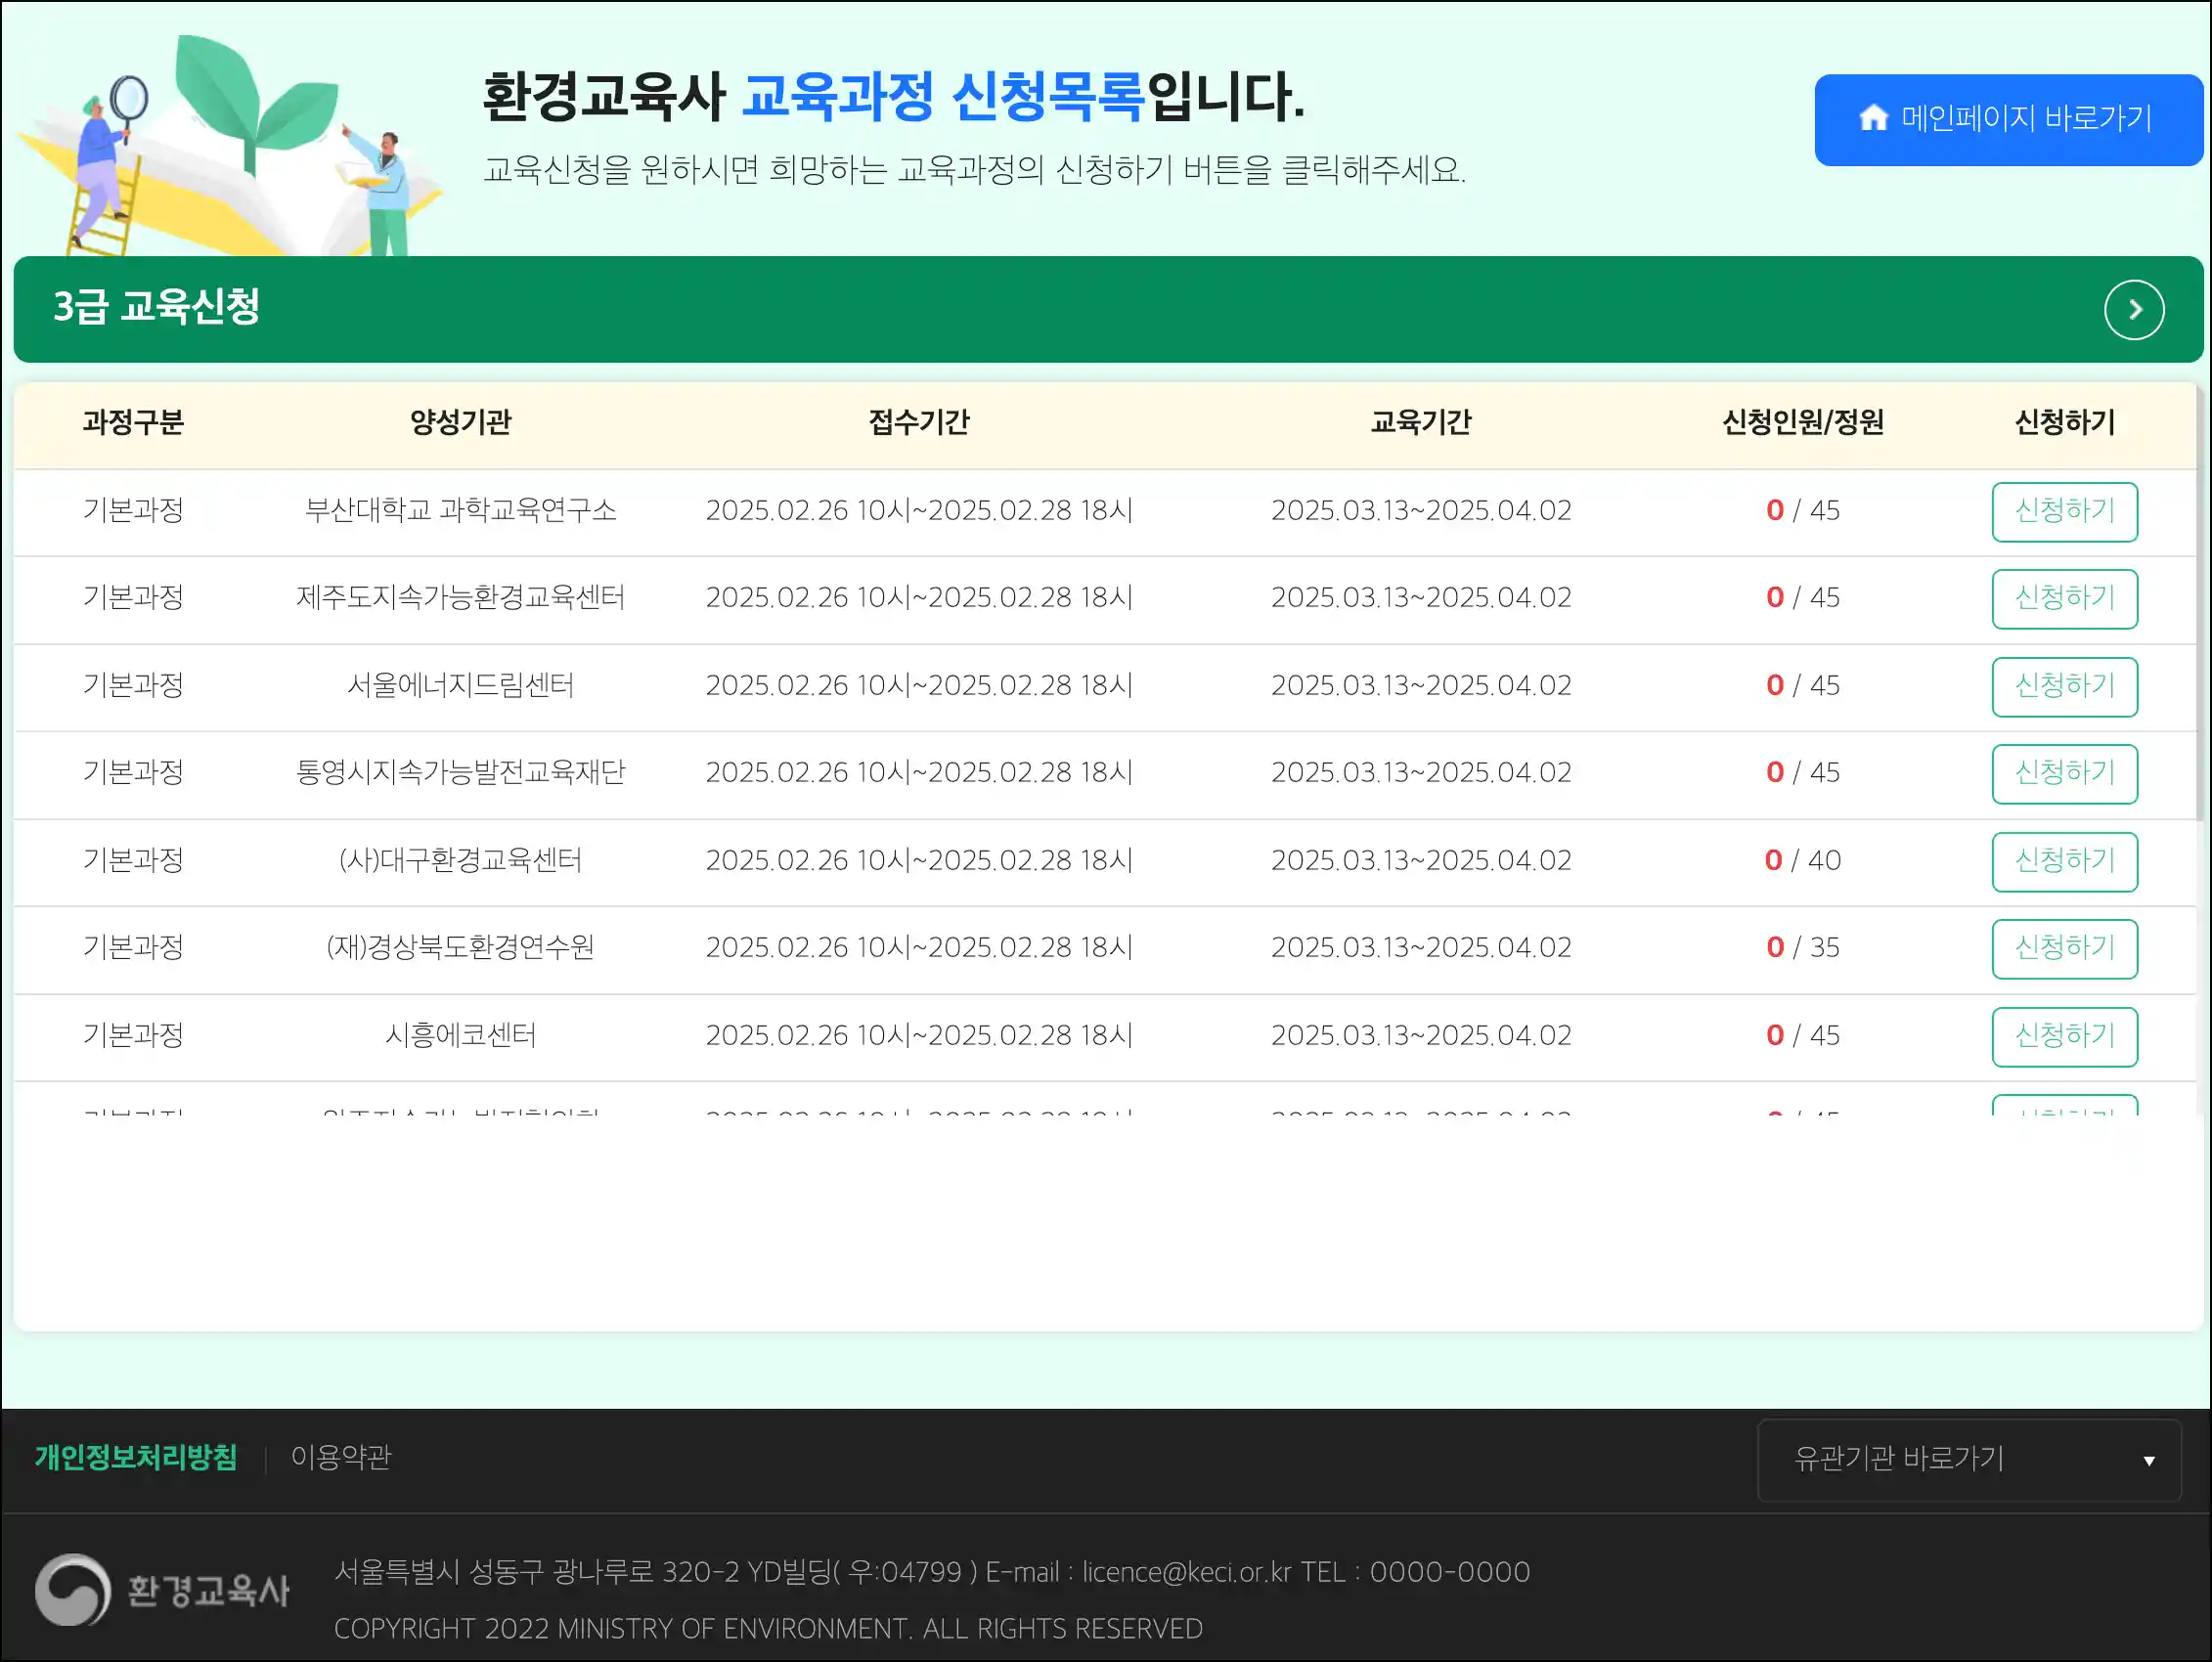Image resolution: width=2212 pixels, height=1662 pixels.
Task: Click the dropdown arrow beside 유관기관 바로가기
Action: (2148, 1461)
